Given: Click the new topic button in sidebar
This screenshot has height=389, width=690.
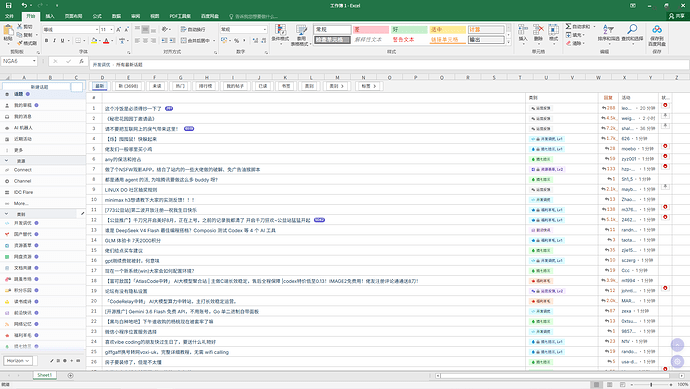Looking at the screenshot, I should pyautogui.click(x=37, y=87).
